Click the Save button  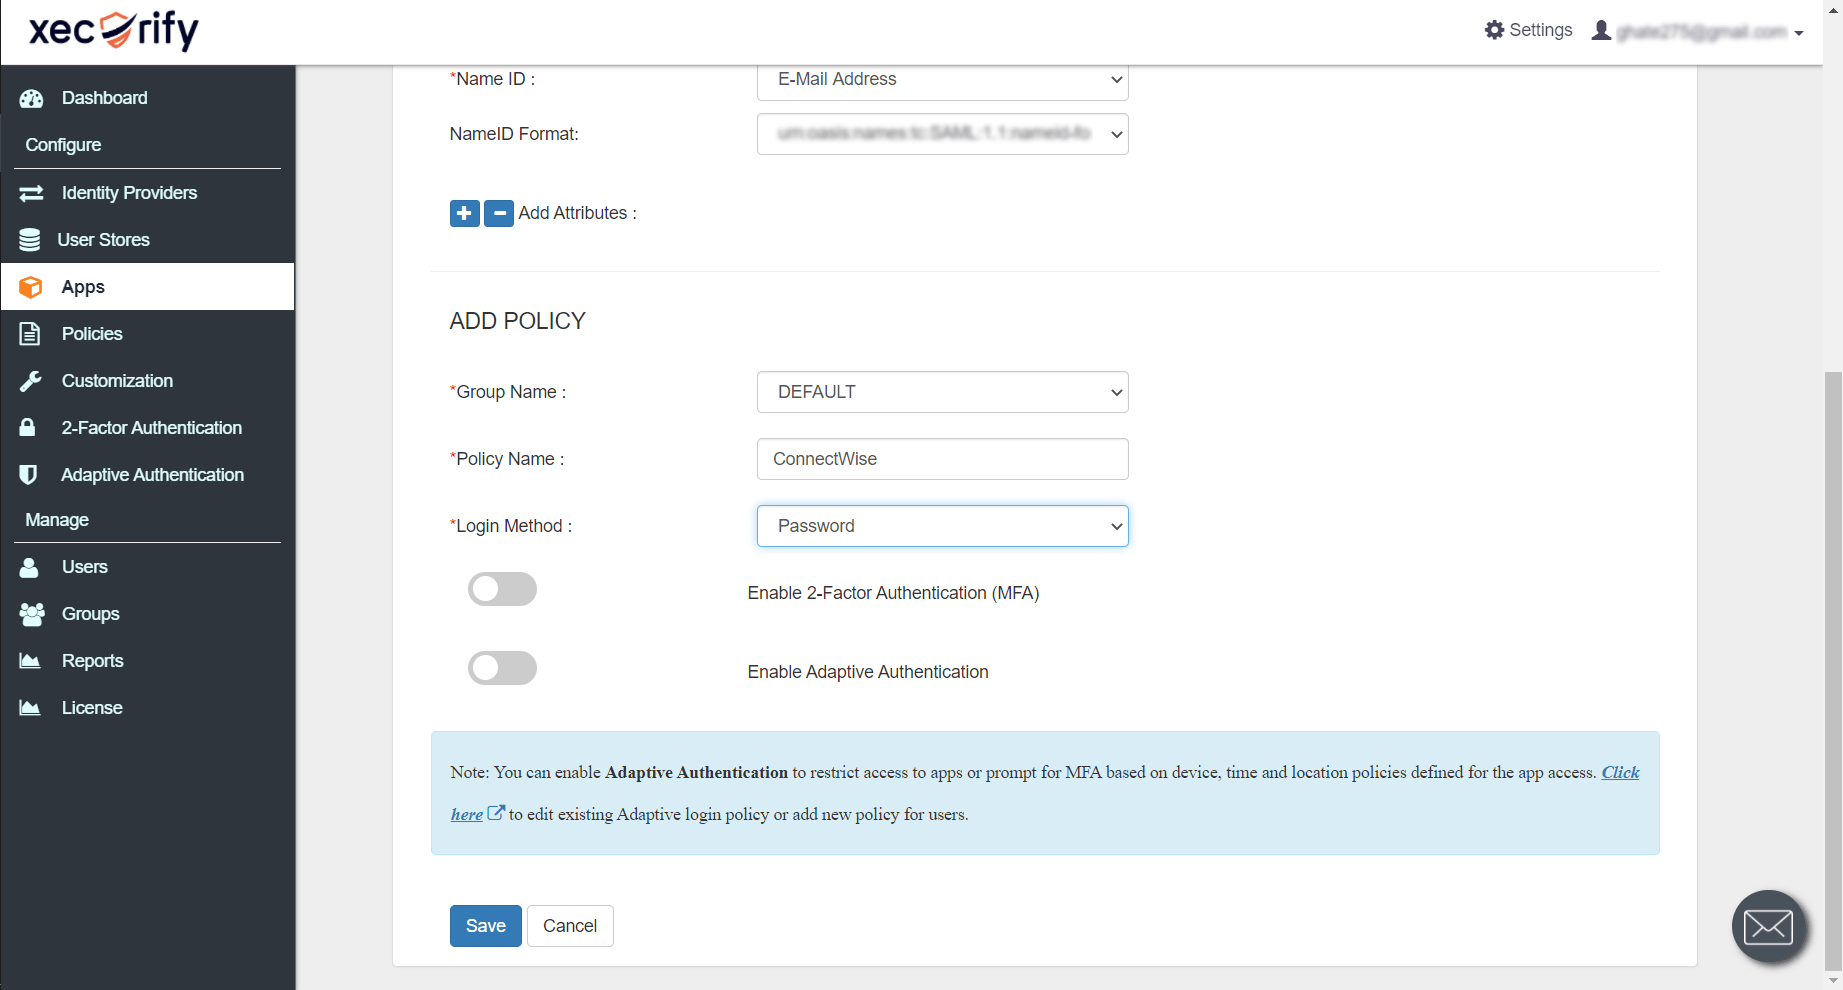click(486, 926)
